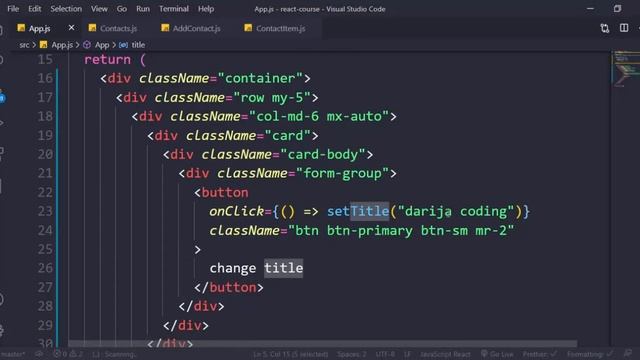Click line number 23 in gutter
The image size is (640, 360).
[45, 211]
